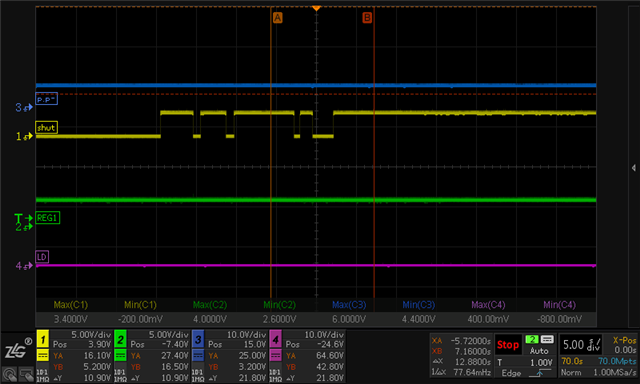Tap the touch-screen icon right of gesture icon

coord(26,375)
